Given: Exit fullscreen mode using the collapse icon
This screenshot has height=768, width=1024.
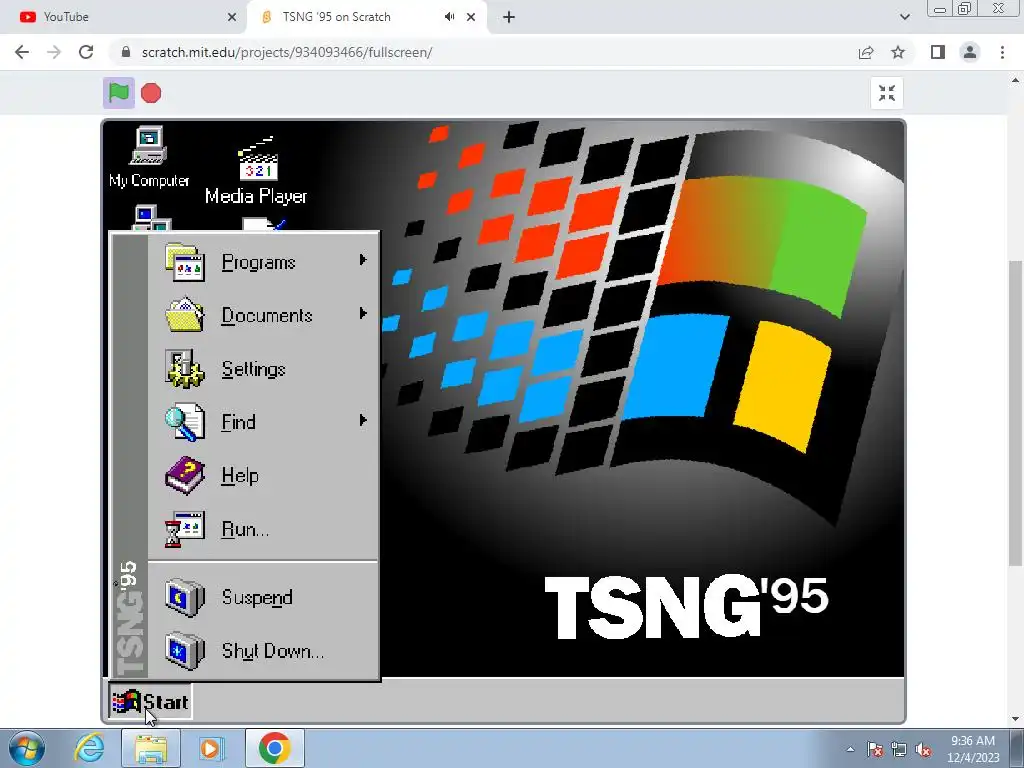Looking at the screenshot, I should 886,93.
